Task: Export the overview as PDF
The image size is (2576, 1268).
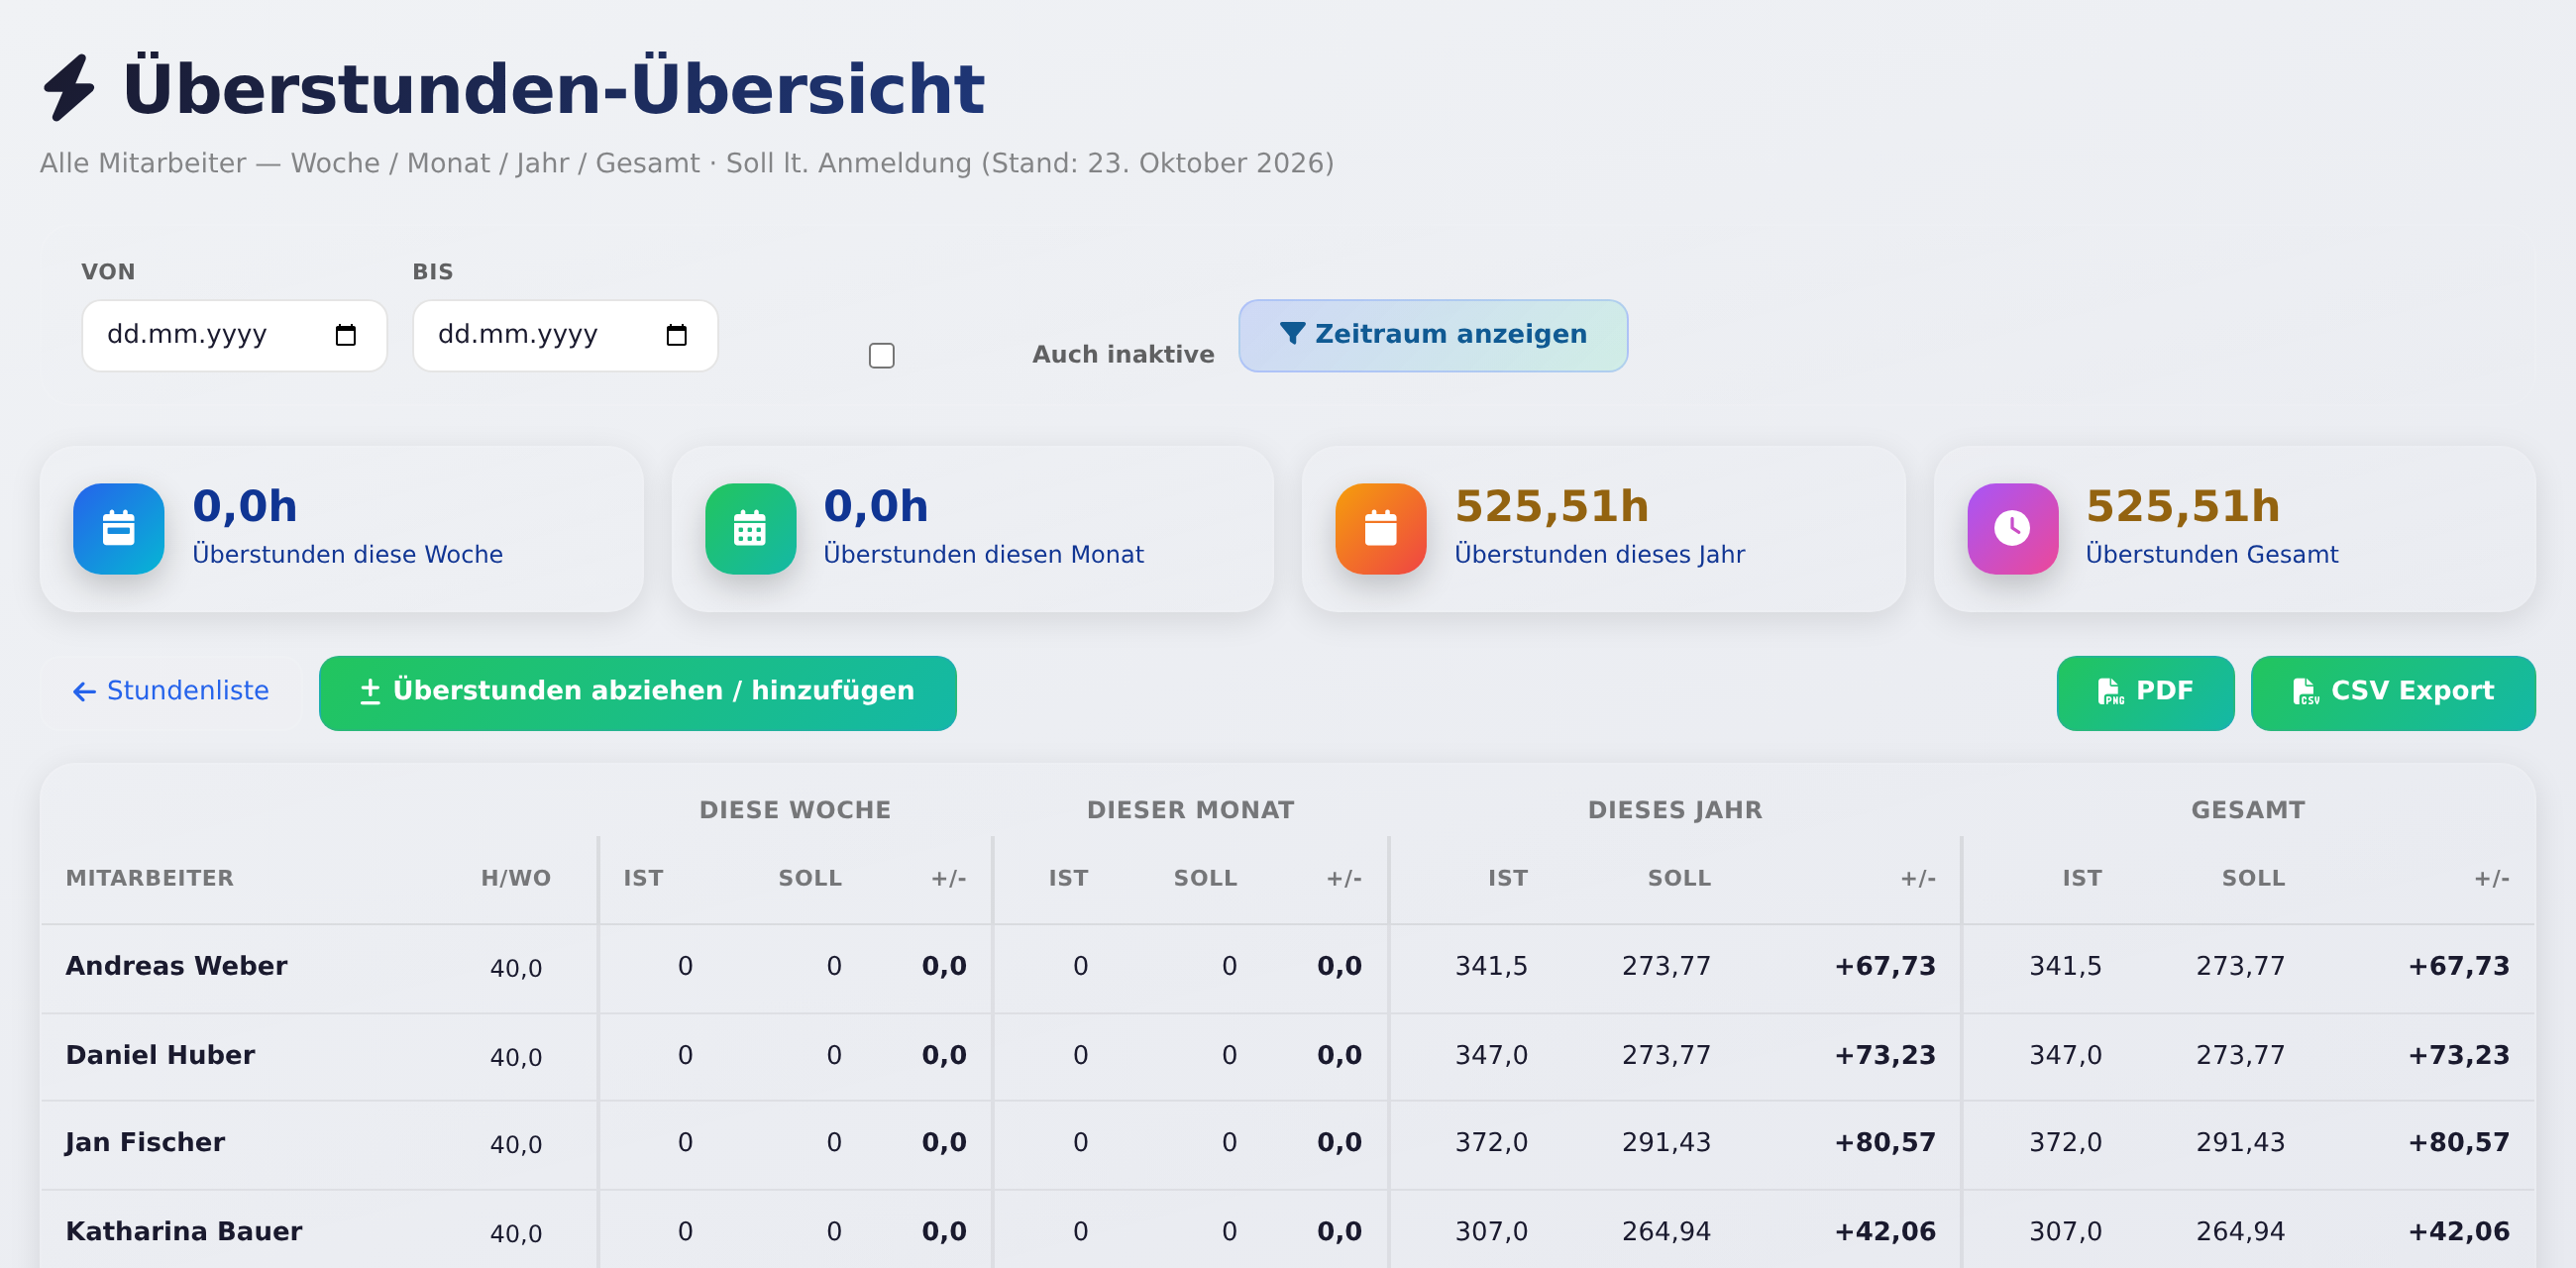Action: (x=2145, y=693)
